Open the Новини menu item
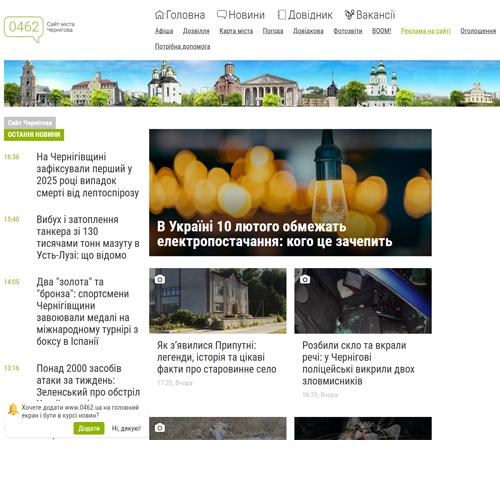Screen dimensions: 500x500 point(246,15)
